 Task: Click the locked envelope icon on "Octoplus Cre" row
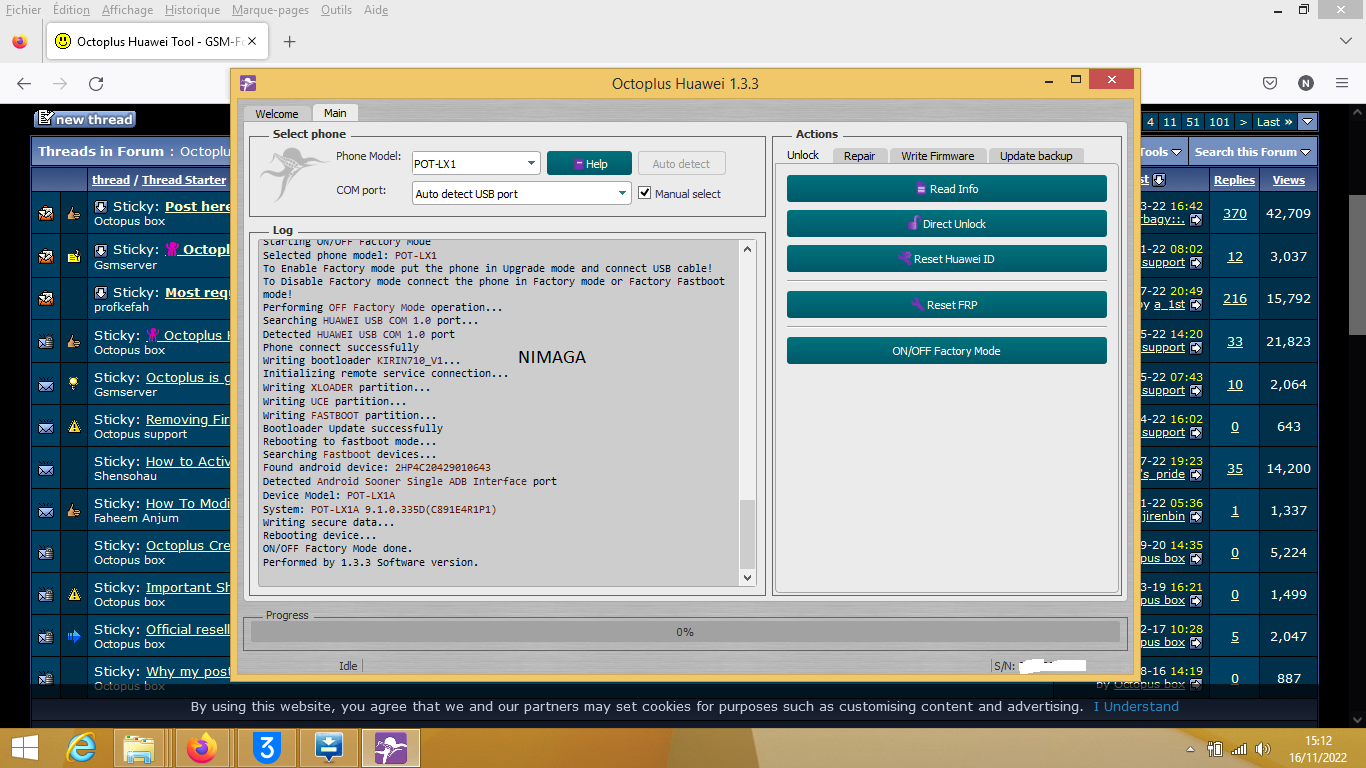tap(46, 552)
